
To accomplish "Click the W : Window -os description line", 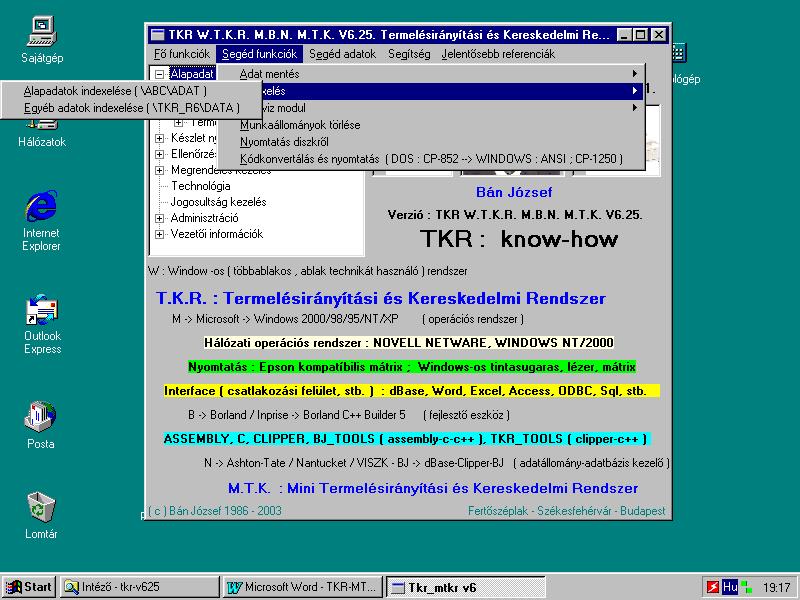I will coord(308,271).
